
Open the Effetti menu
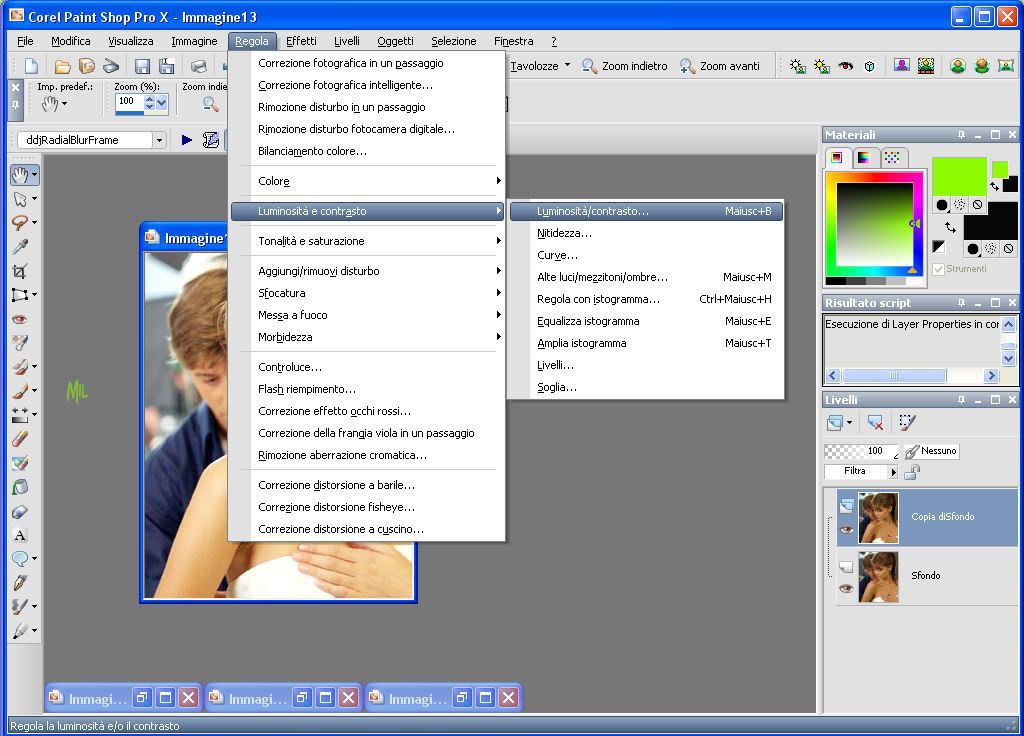[301, 41]
